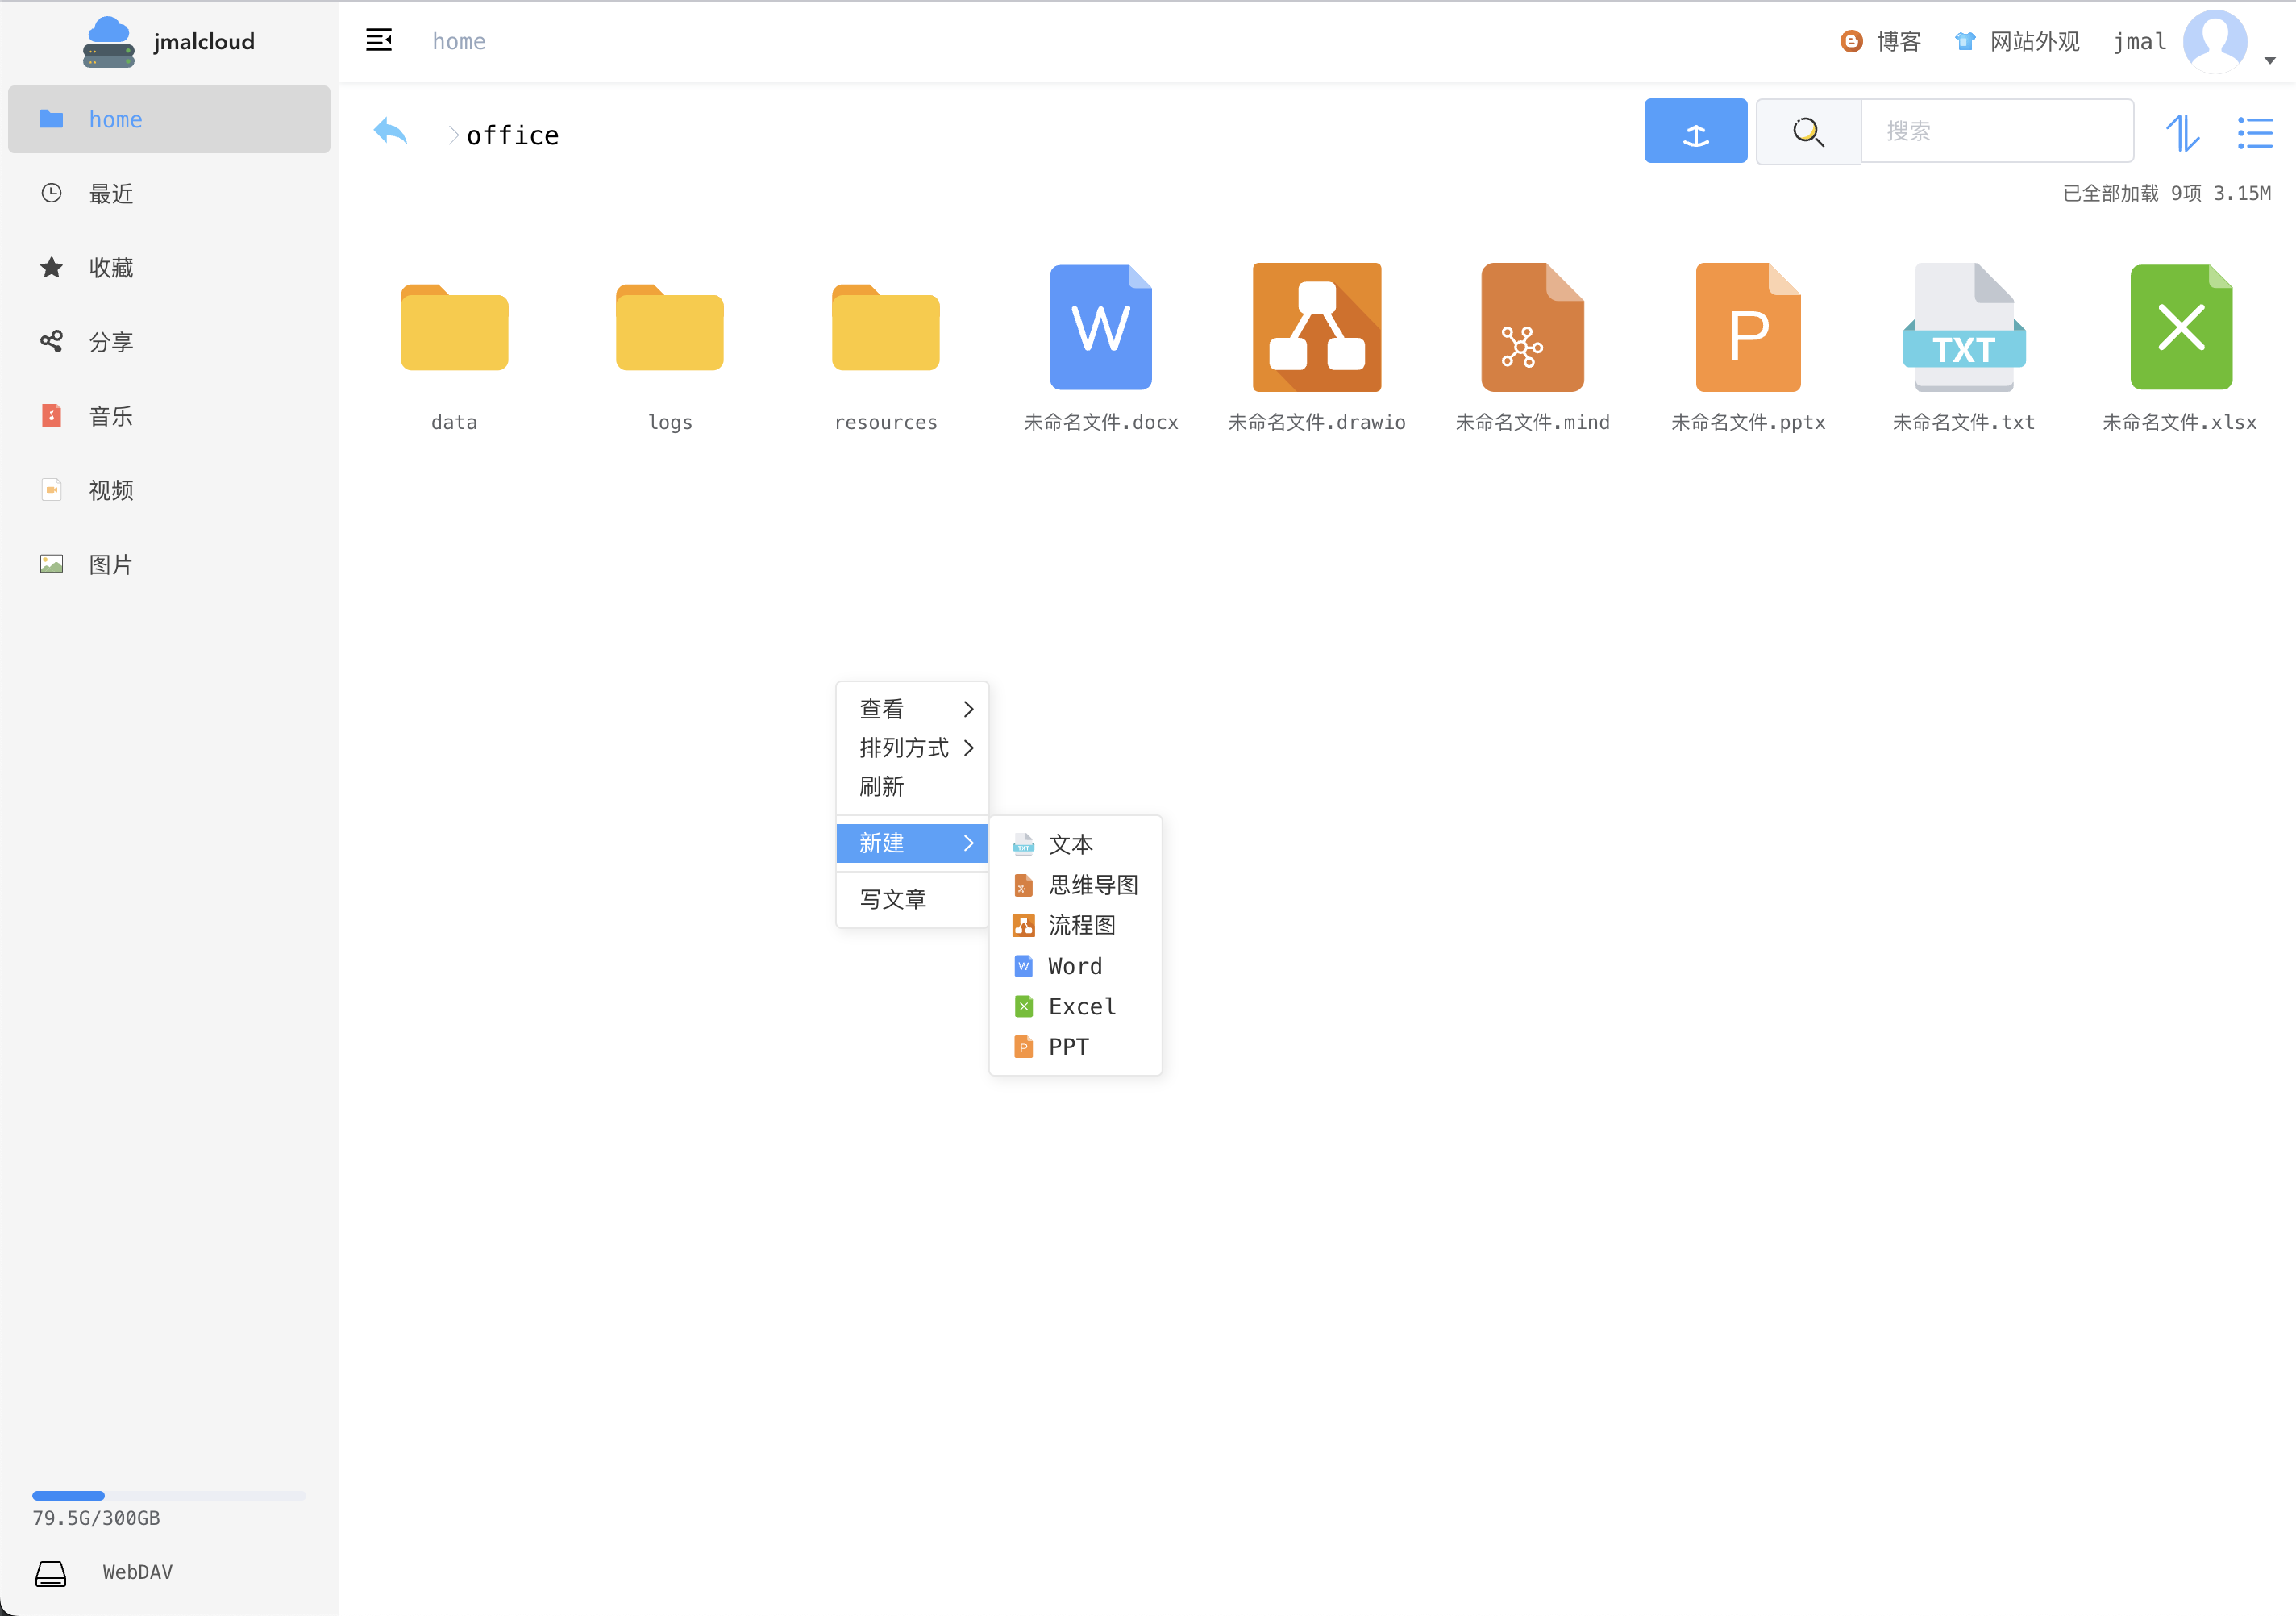This screenshot has height=1616, width=2296.
Task: Open the 未命名文件.mind file icon
Action: (x=1531, y=328)
